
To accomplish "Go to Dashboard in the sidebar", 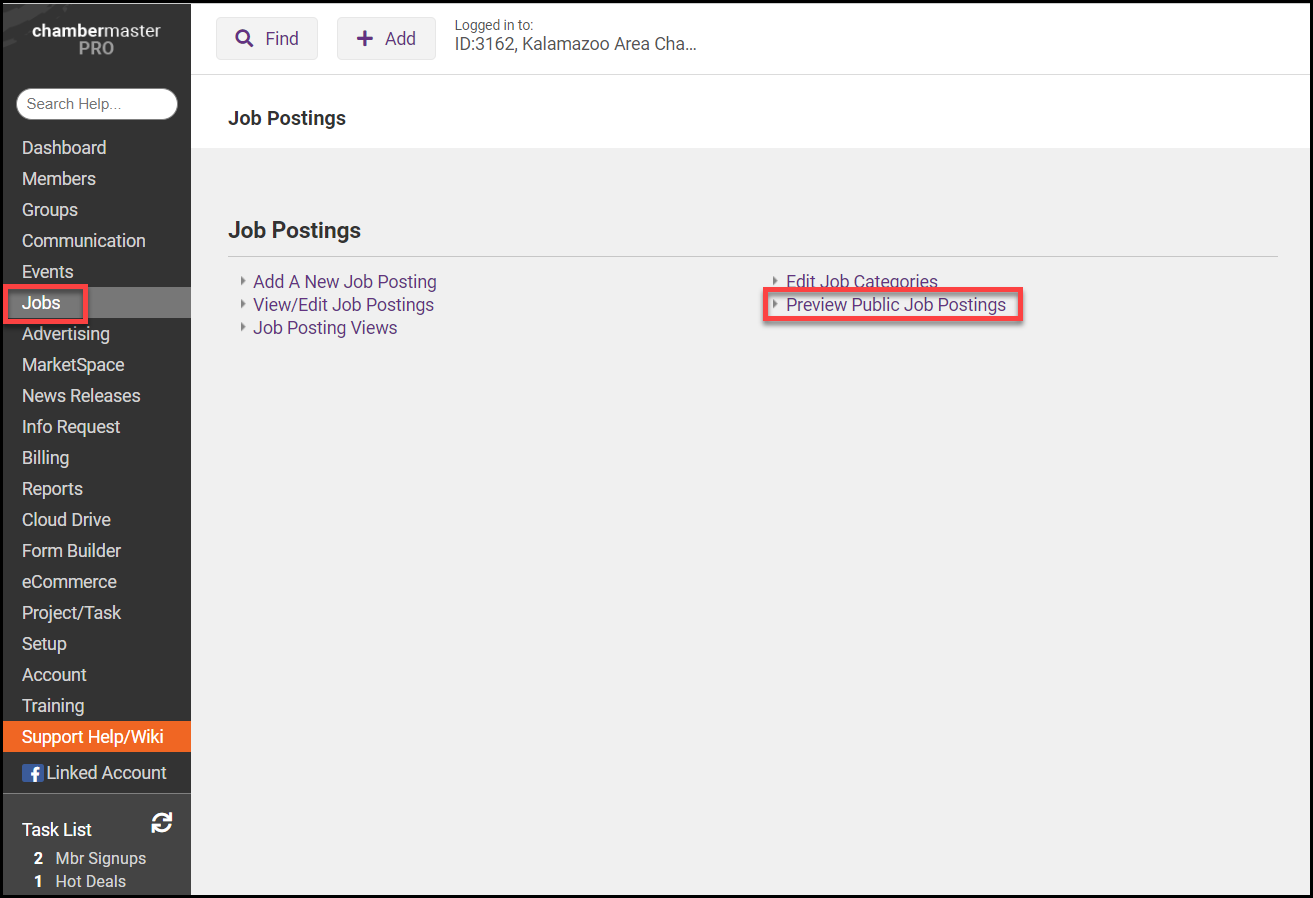I will pyautogui.click(x=64, y=148).
